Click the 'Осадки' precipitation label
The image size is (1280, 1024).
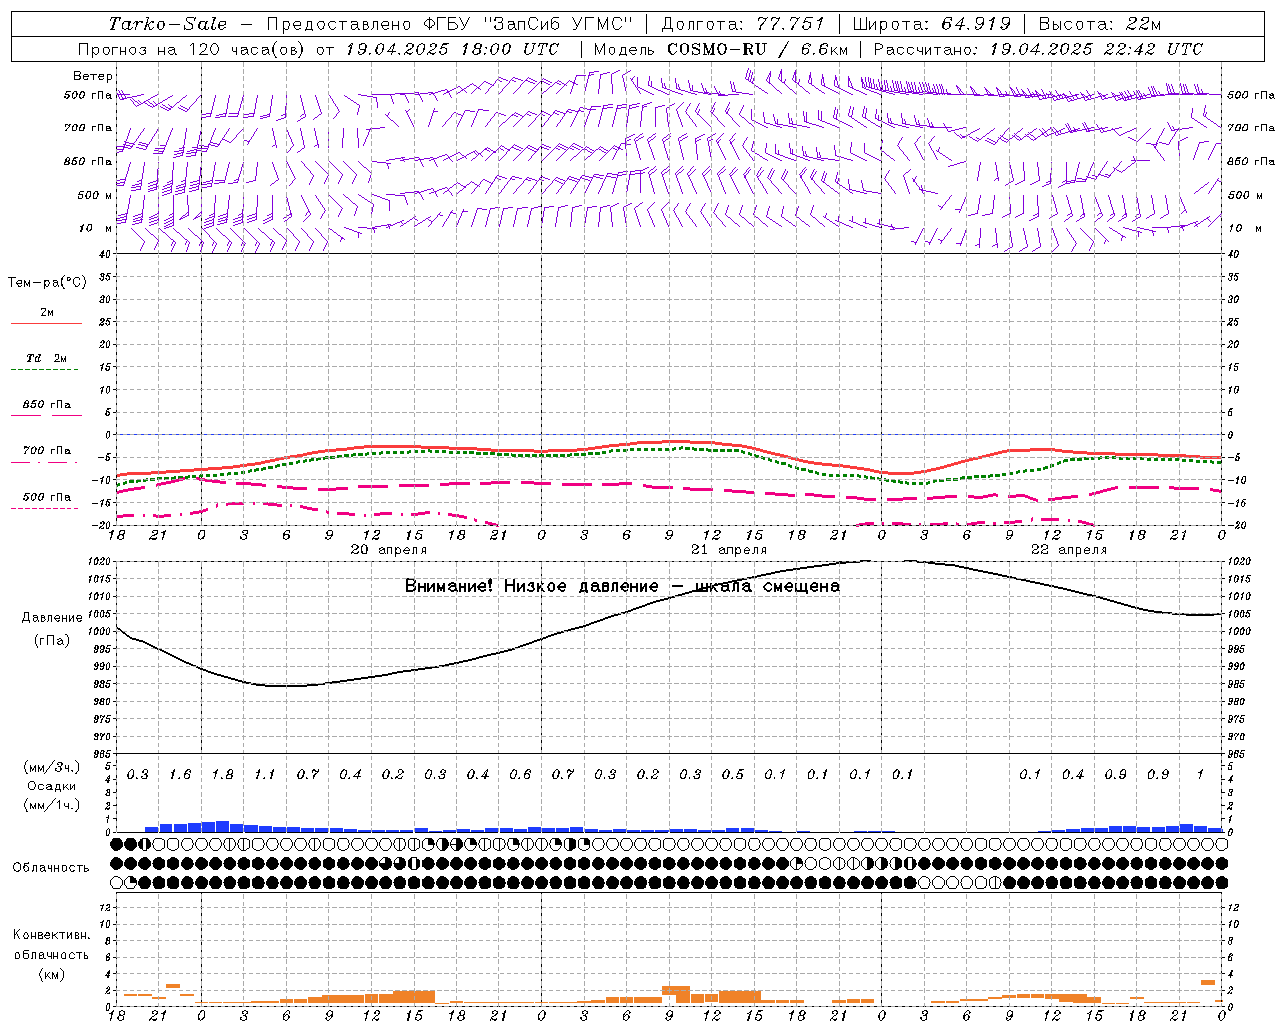coord(52,786)
